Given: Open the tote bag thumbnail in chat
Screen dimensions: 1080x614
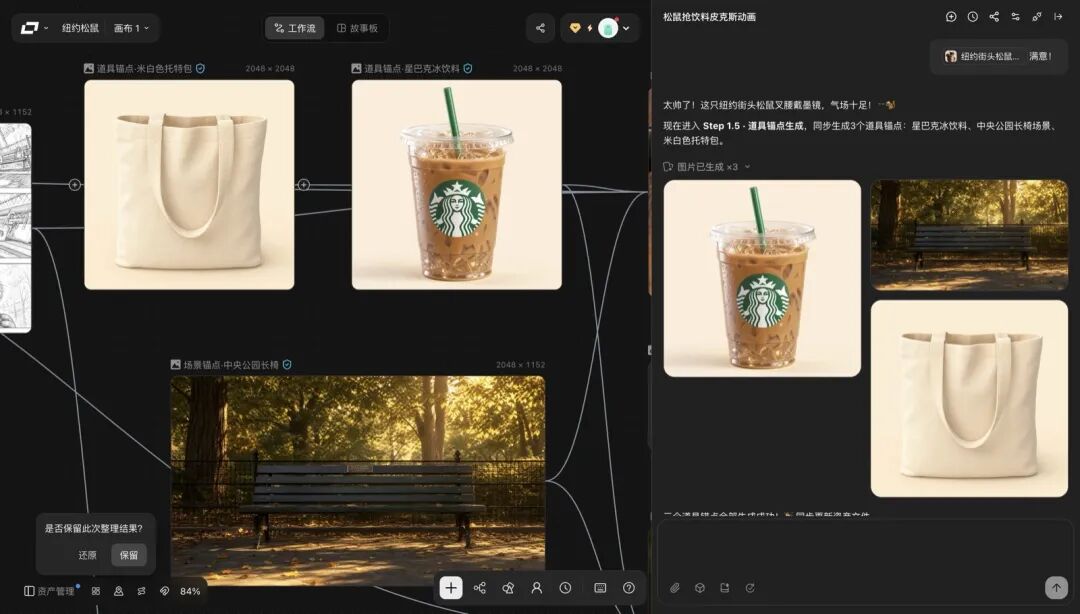Looking at the screenshot, I should [969, 398].
